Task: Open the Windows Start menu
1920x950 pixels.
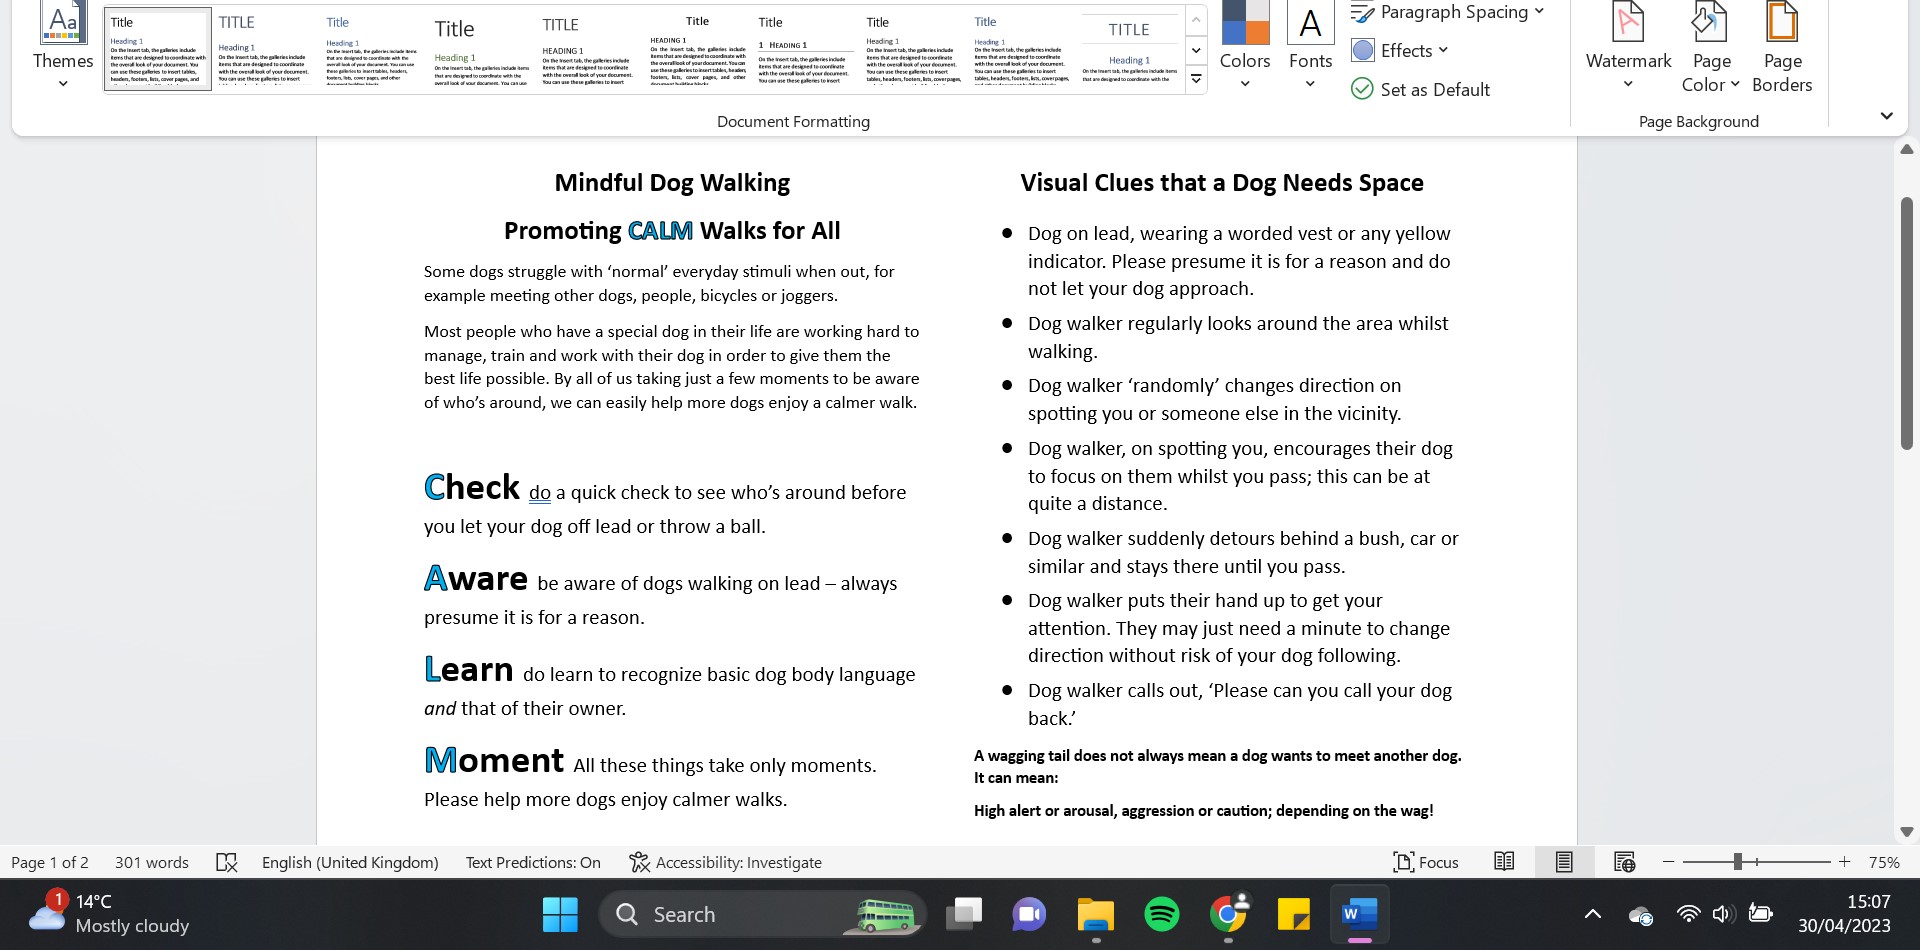Action: [560, 914]
